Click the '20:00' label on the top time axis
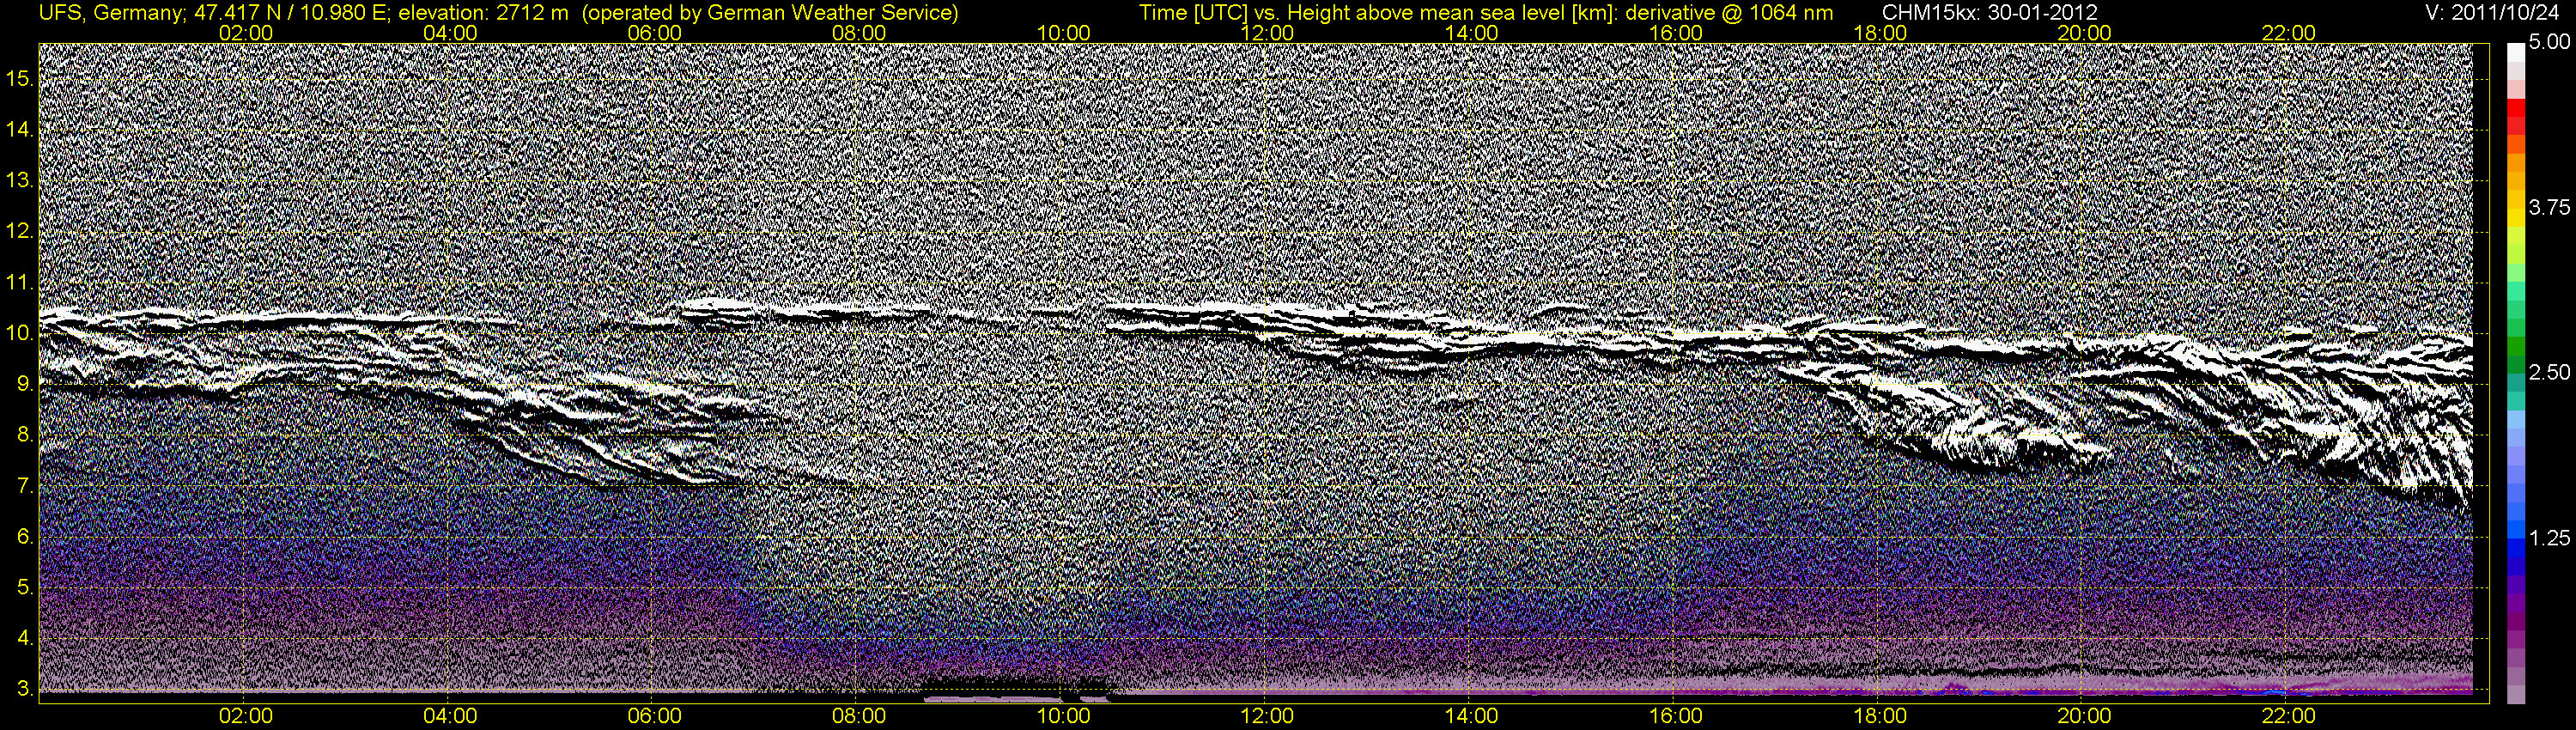This screenshot has height=730, width=2576. pos(2084,33)
